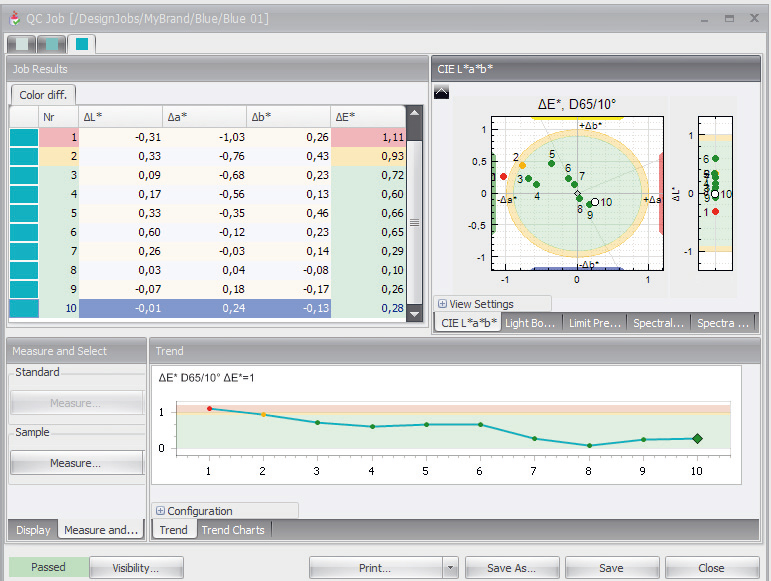Click trend chart orange marker at sample 2
Viewport: 771px width, 581px height.
264,415
